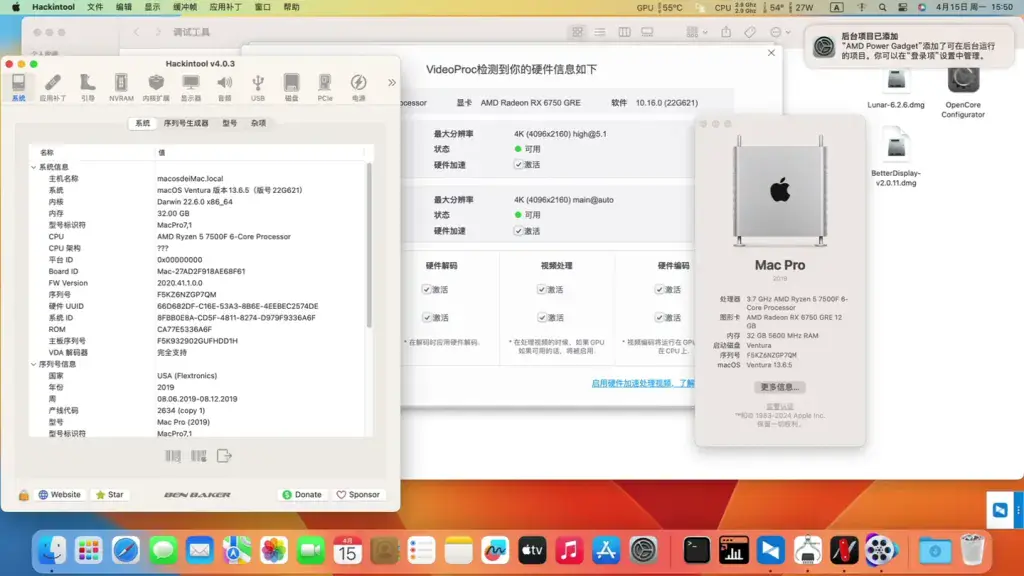Open the 文件 menu in the menu bar
The image size is (1024, 576).
pos(95,7)
